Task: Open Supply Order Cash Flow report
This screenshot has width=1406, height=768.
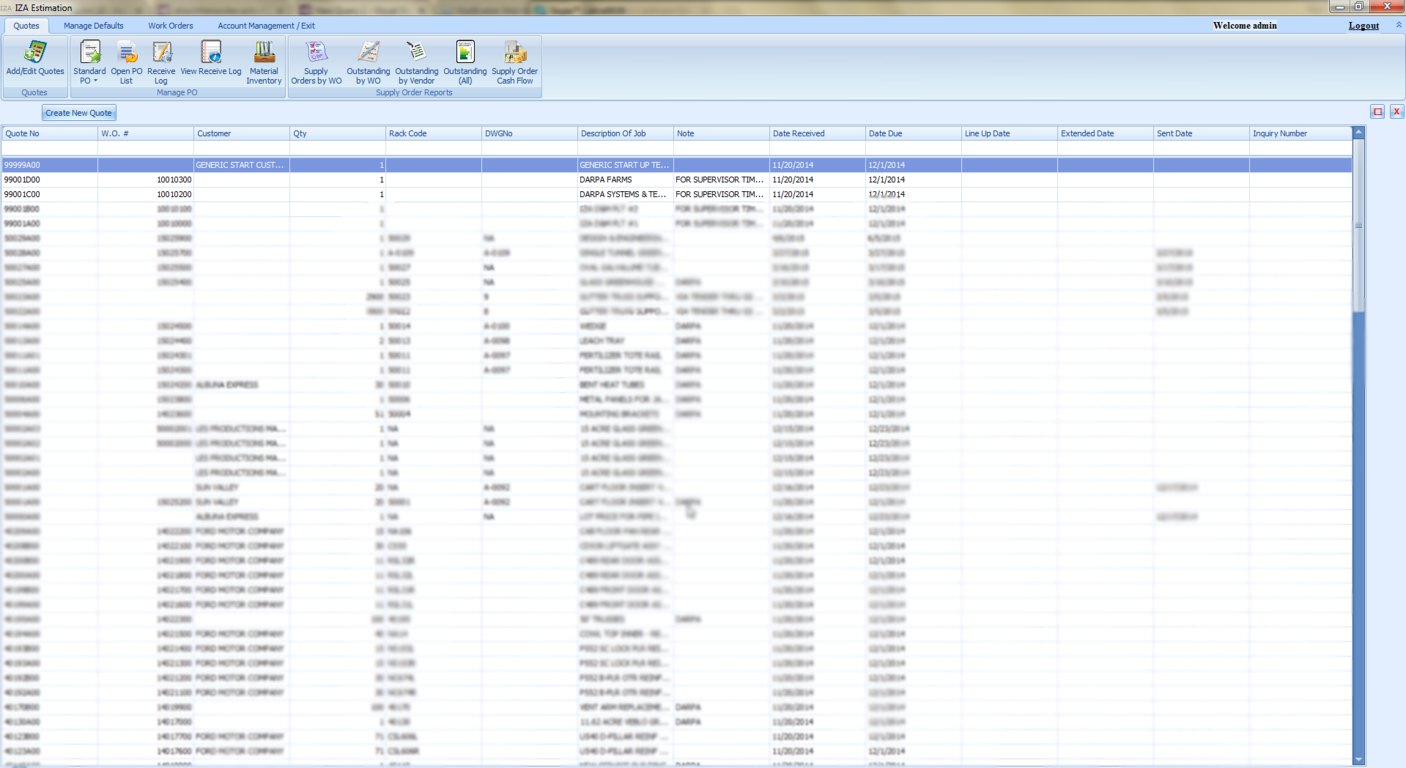Action: pyautogui.click(x=514, y=60)
